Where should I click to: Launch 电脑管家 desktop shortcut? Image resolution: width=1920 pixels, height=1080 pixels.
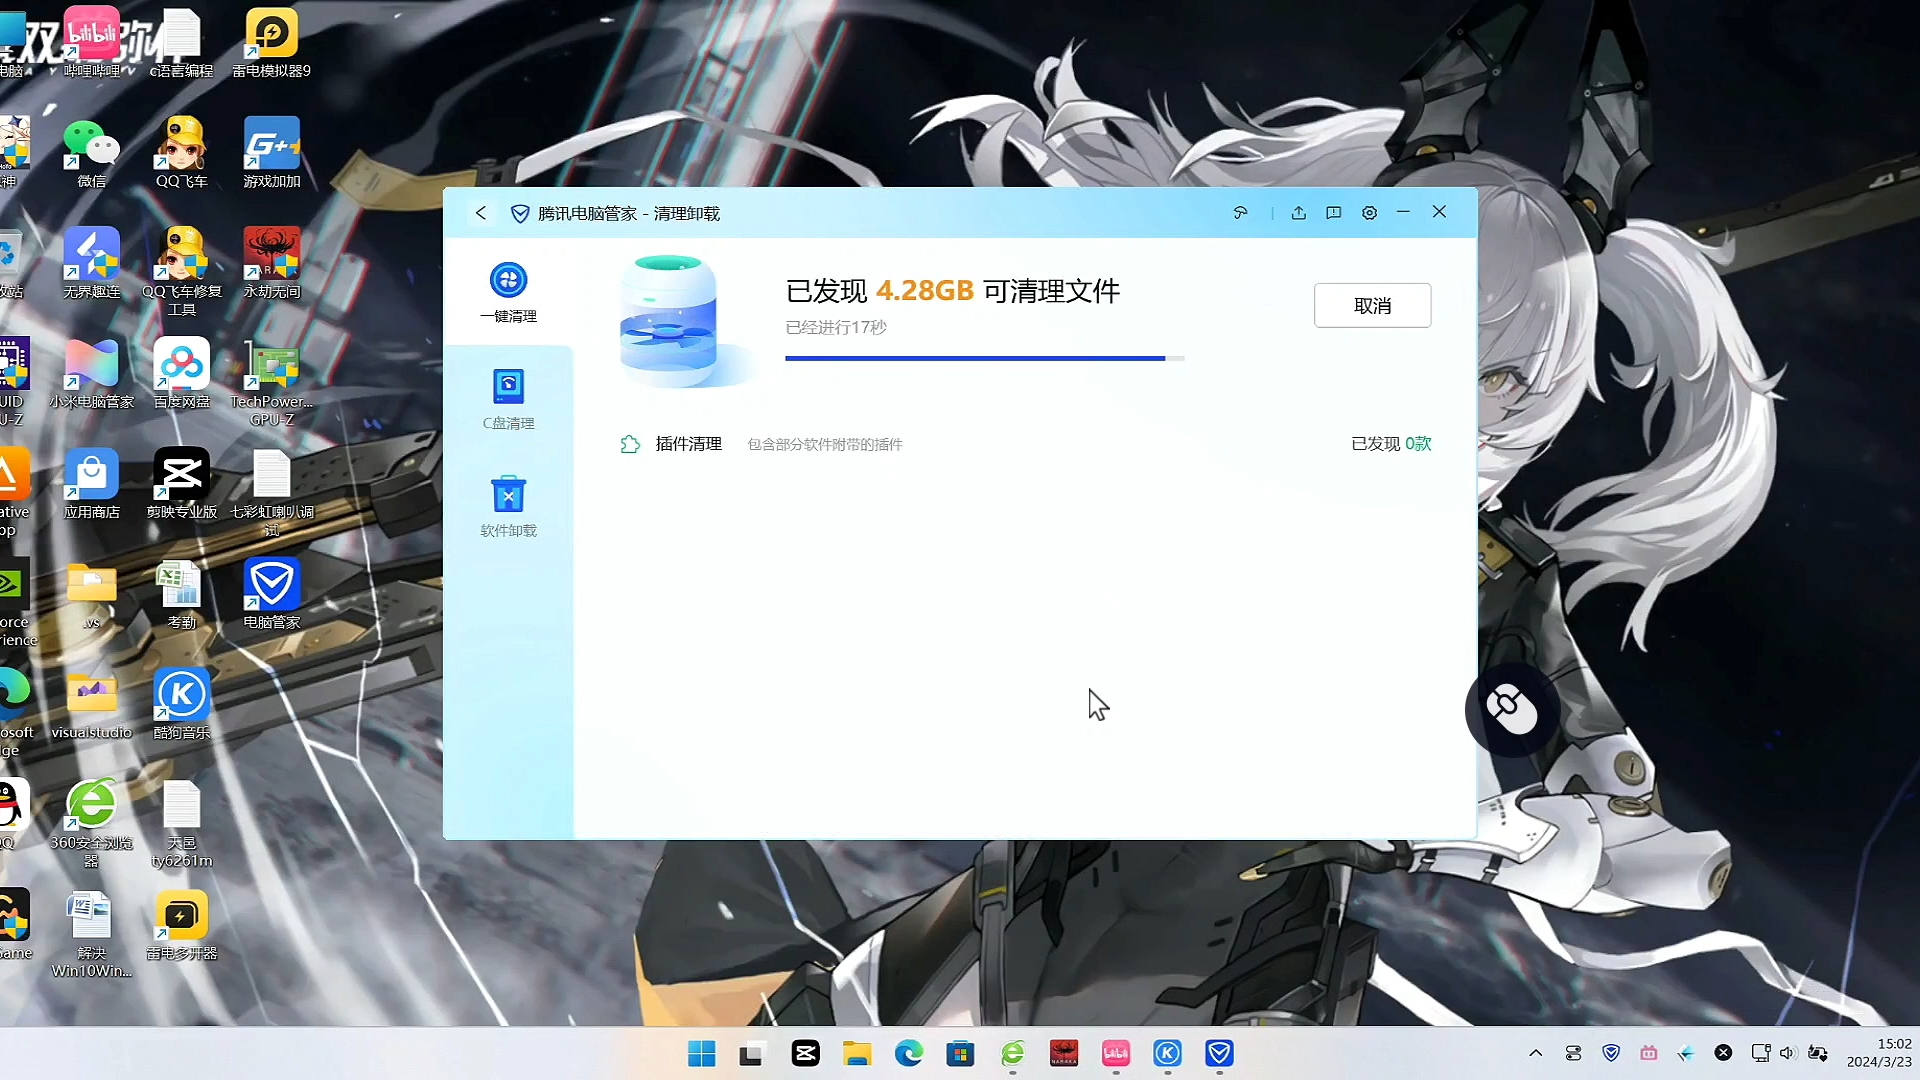pyautogui.click(x=271, y=593)
